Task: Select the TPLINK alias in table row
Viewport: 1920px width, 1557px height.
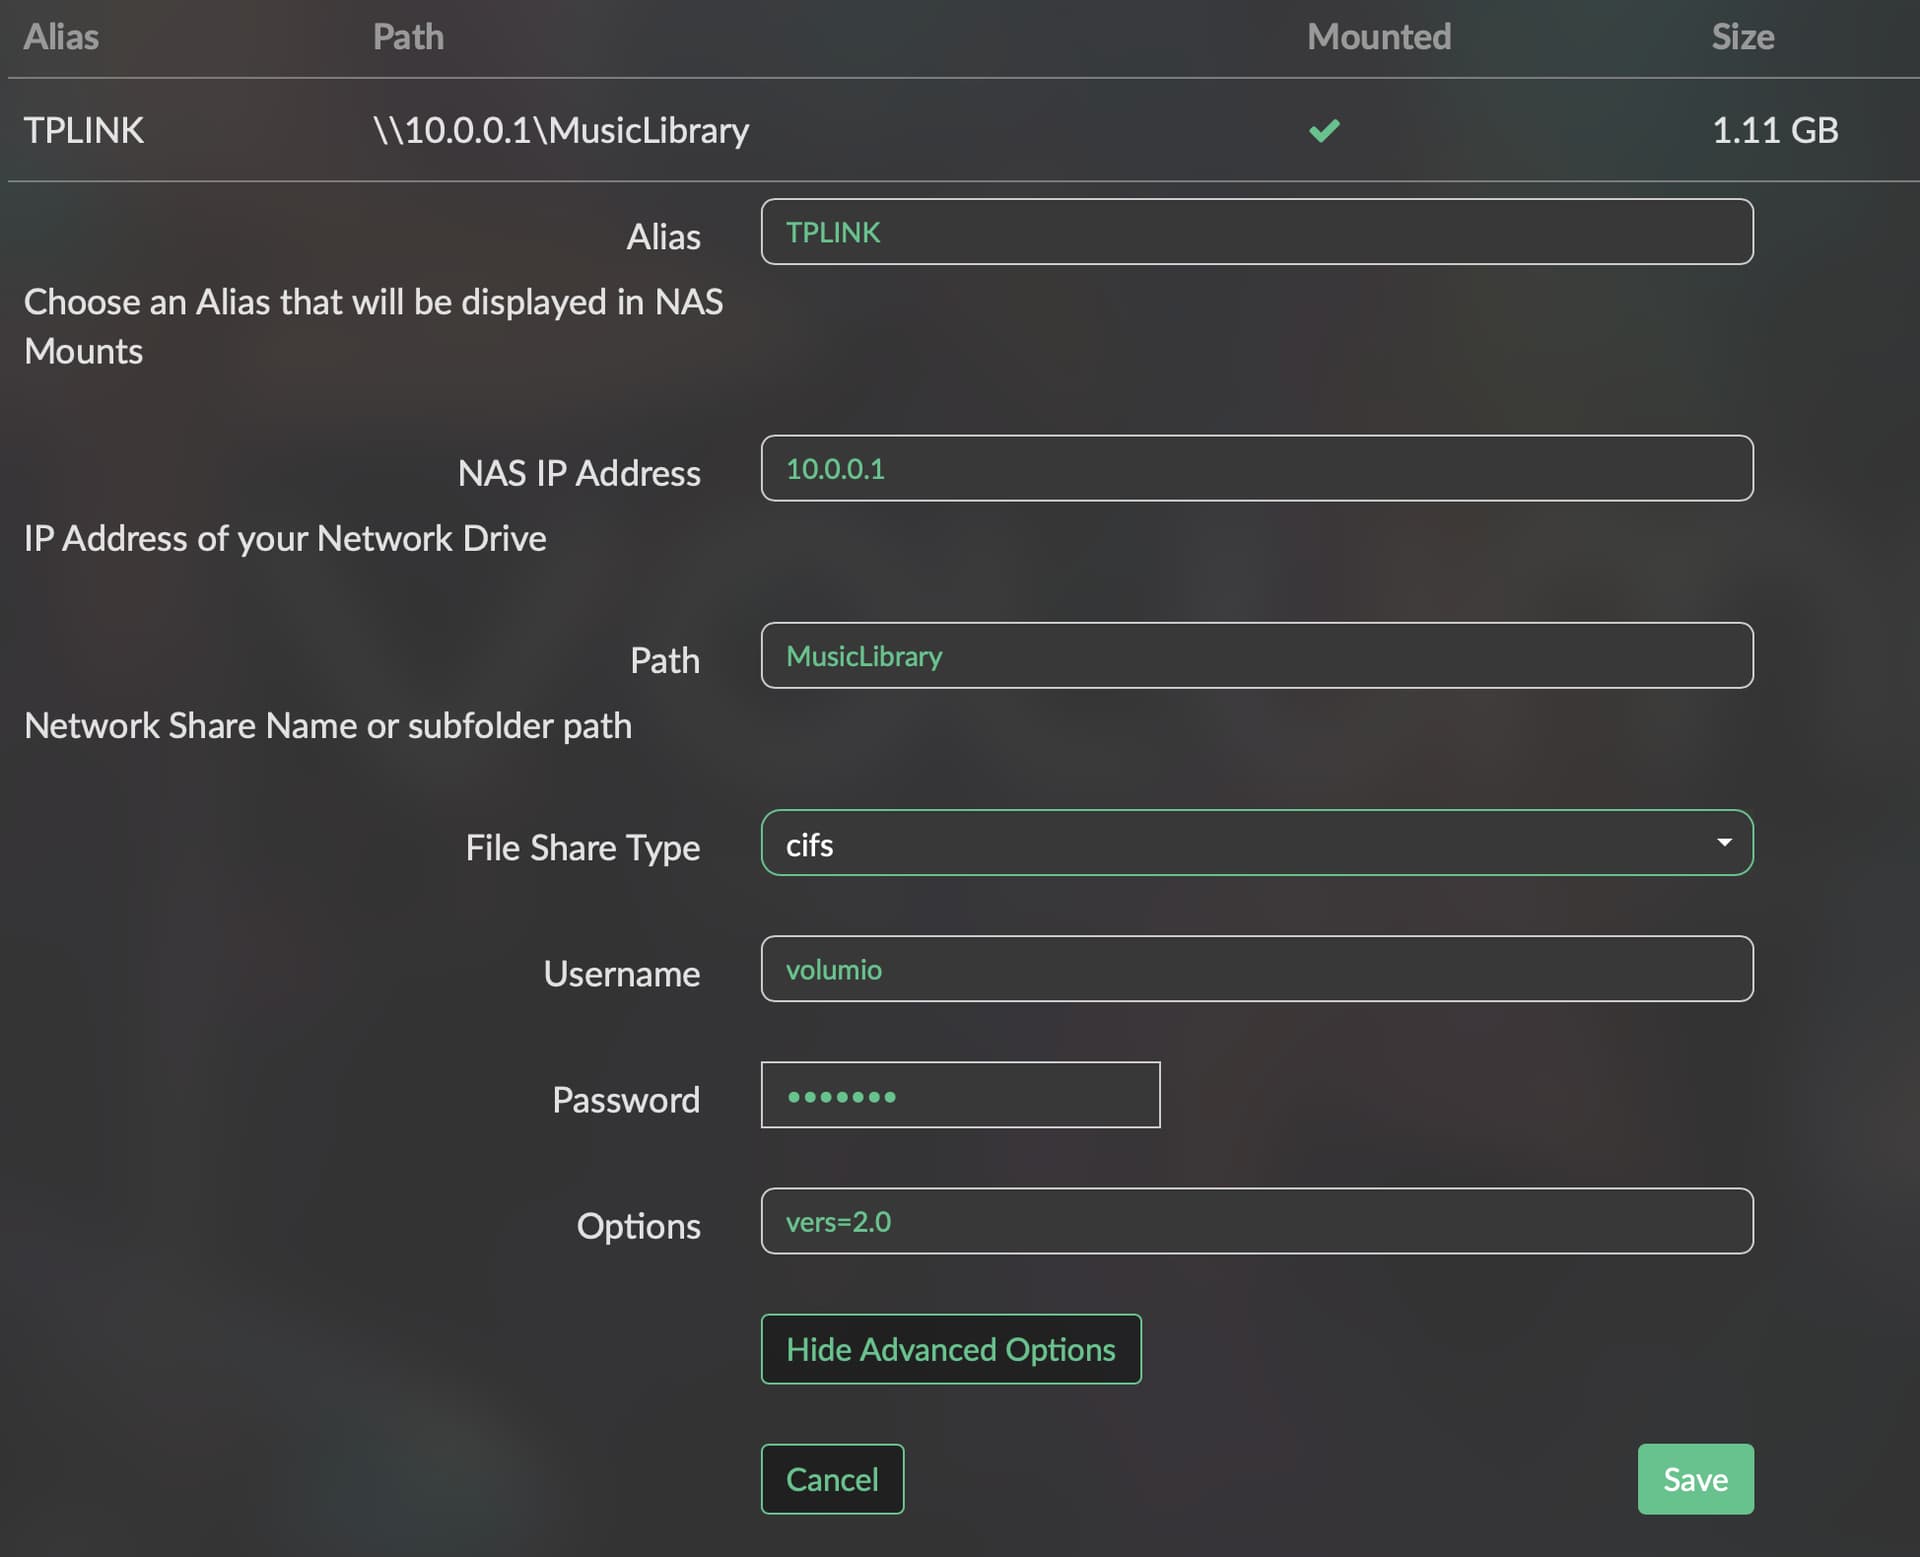Action: click(x=84, y=130)
